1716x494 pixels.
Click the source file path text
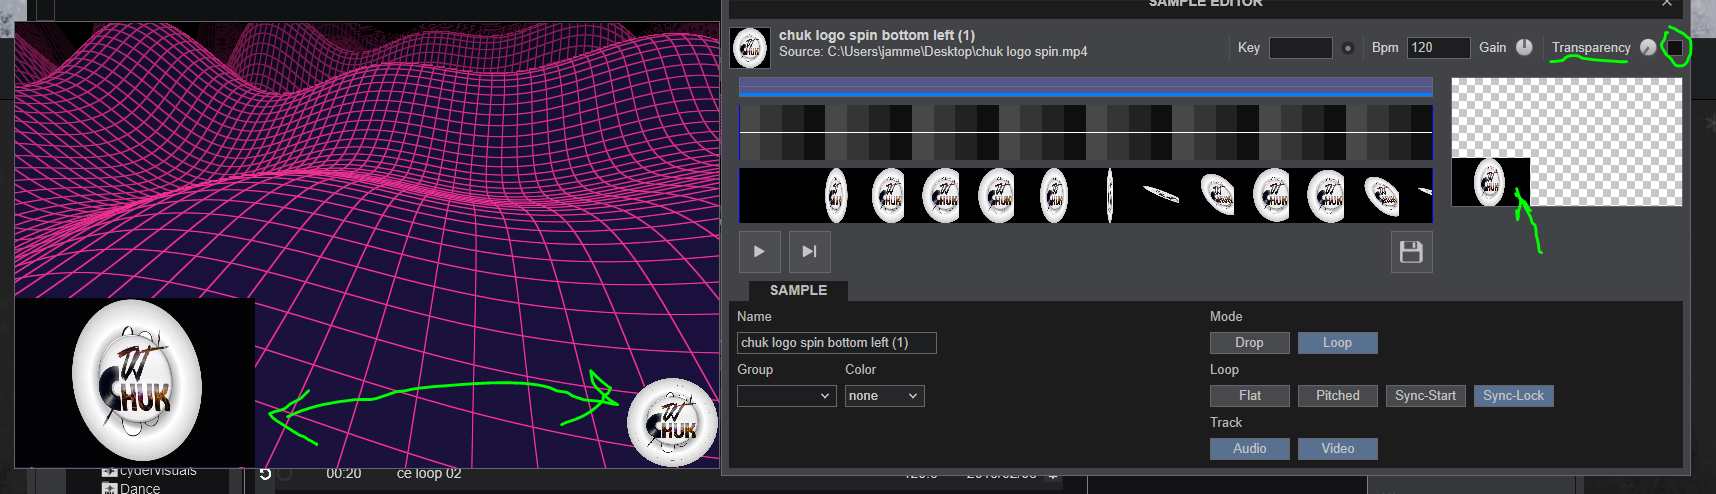click(933, 52)
